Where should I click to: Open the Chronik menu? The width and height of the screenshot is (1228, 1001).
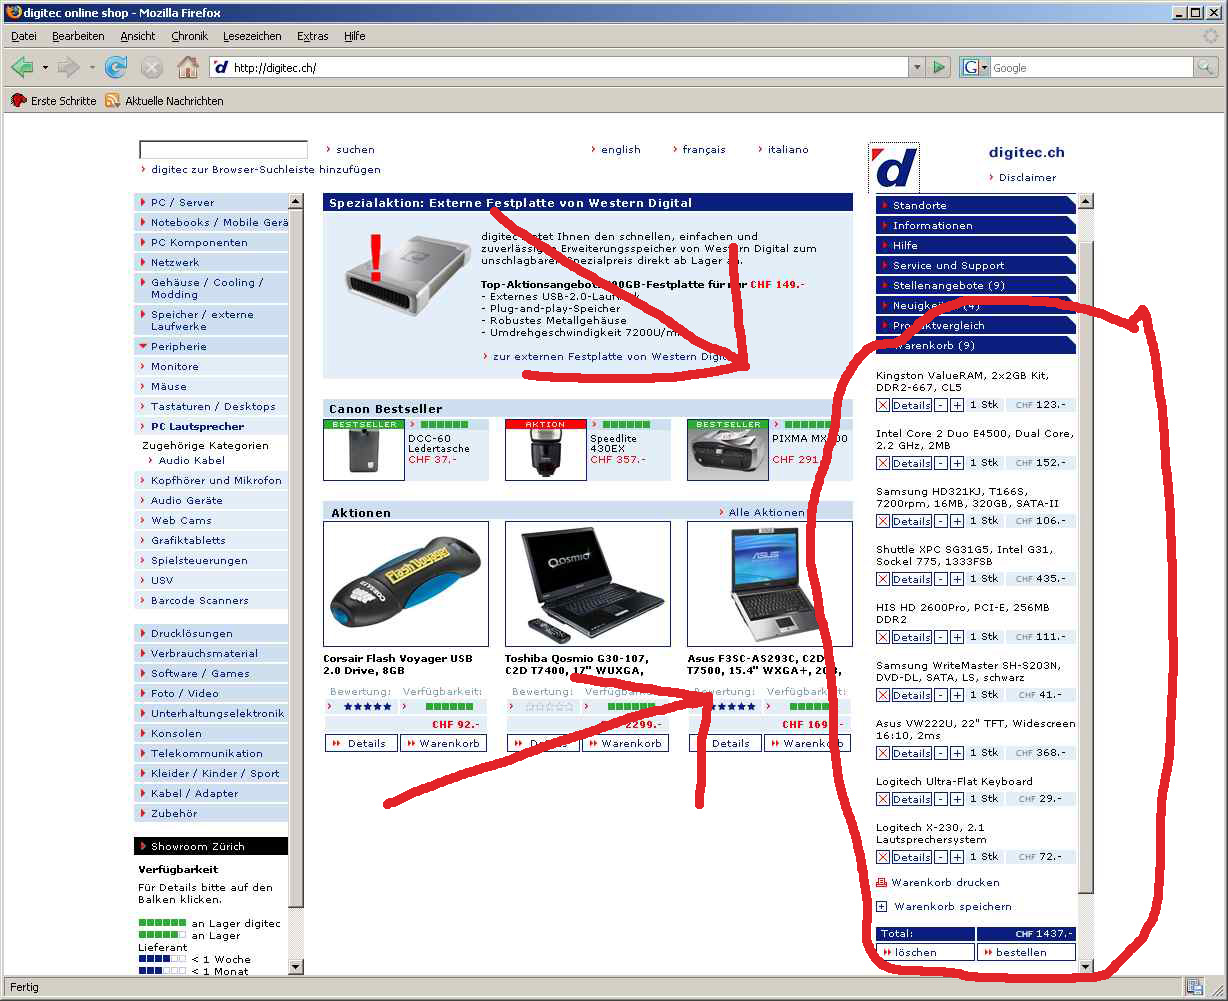(x=189, y=36)
